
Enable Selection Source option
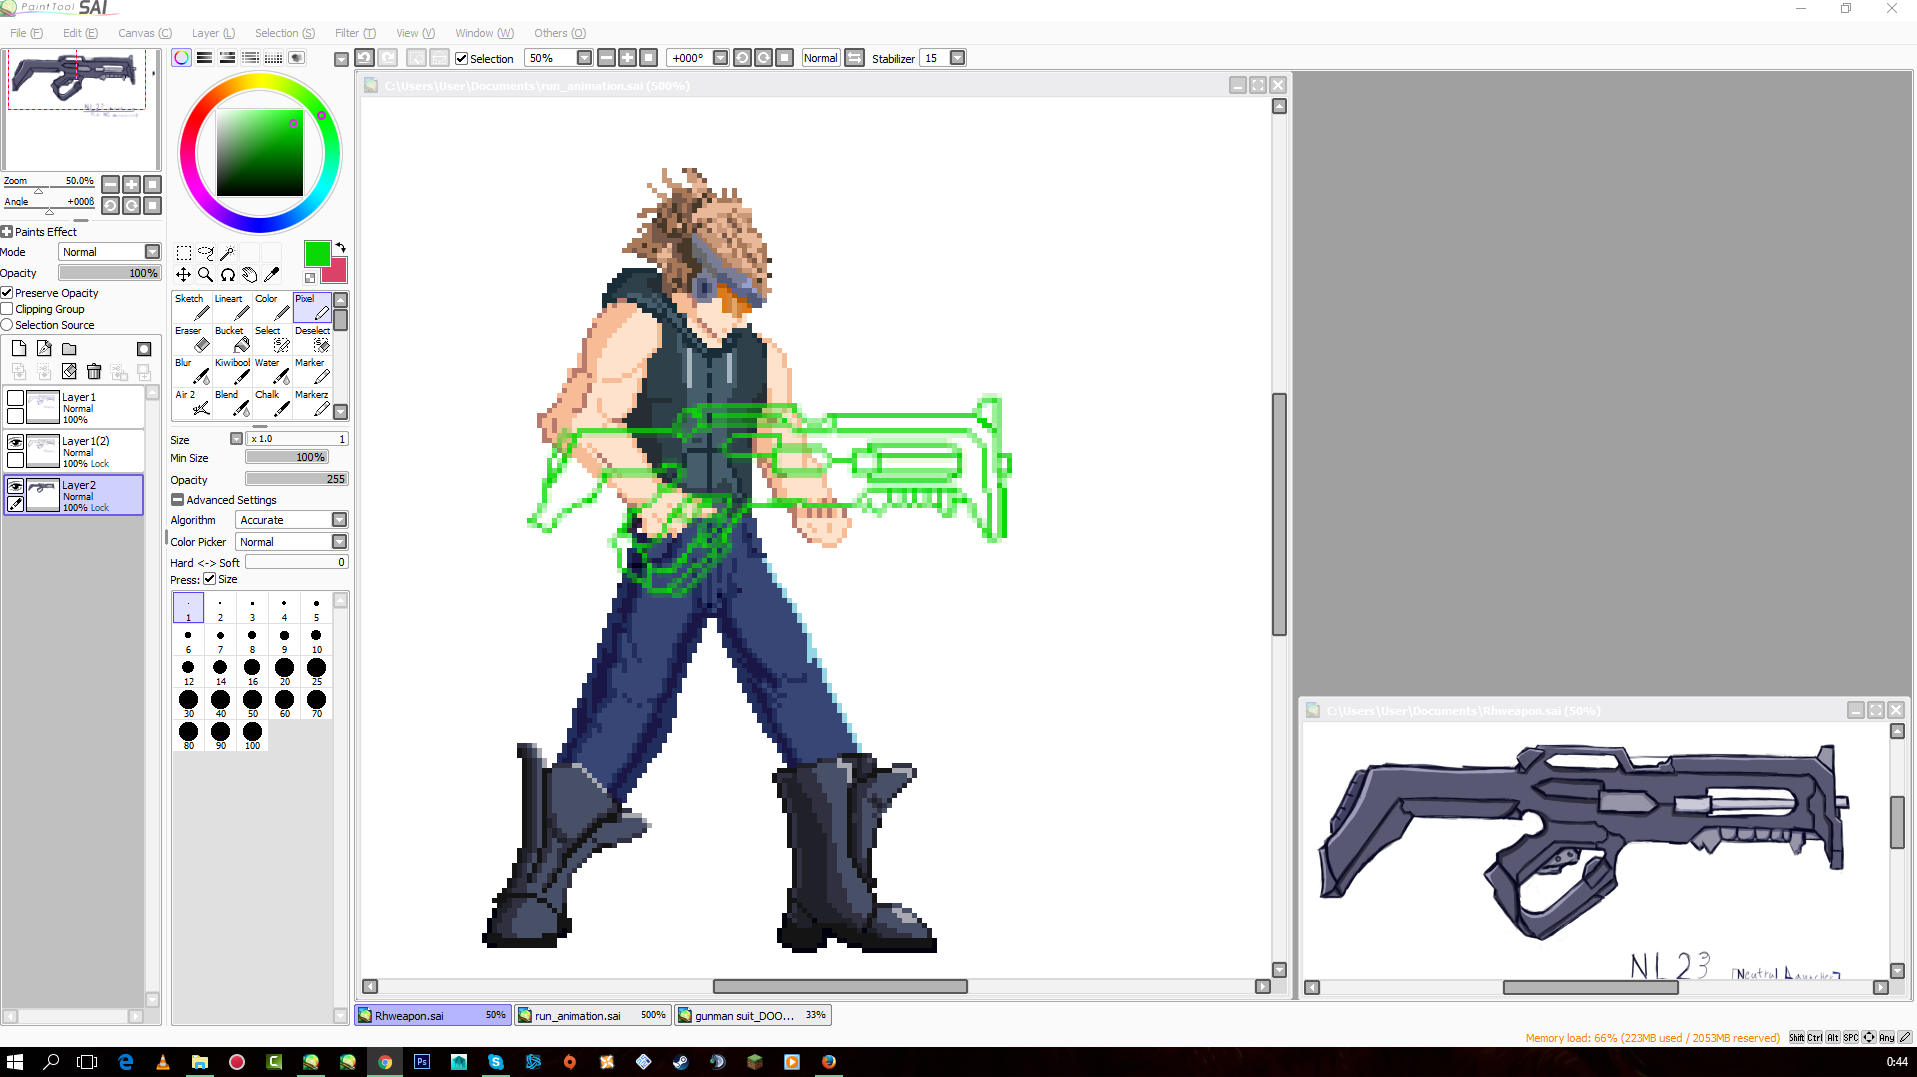tap(7, 325)
